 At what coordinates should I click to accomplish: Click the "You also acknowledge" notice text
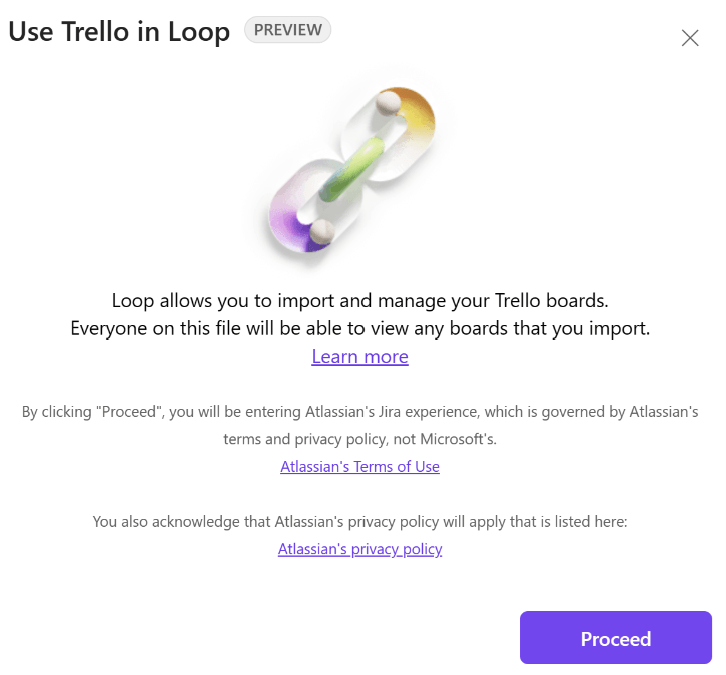(360, 521)
